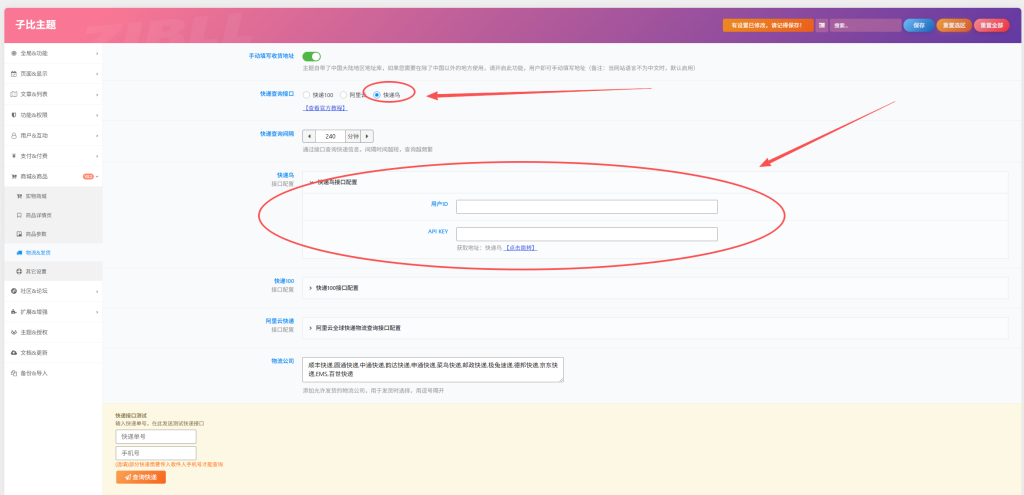
Task: Expand the 文章&列表 chevron arrow
Action: (97, 94)
